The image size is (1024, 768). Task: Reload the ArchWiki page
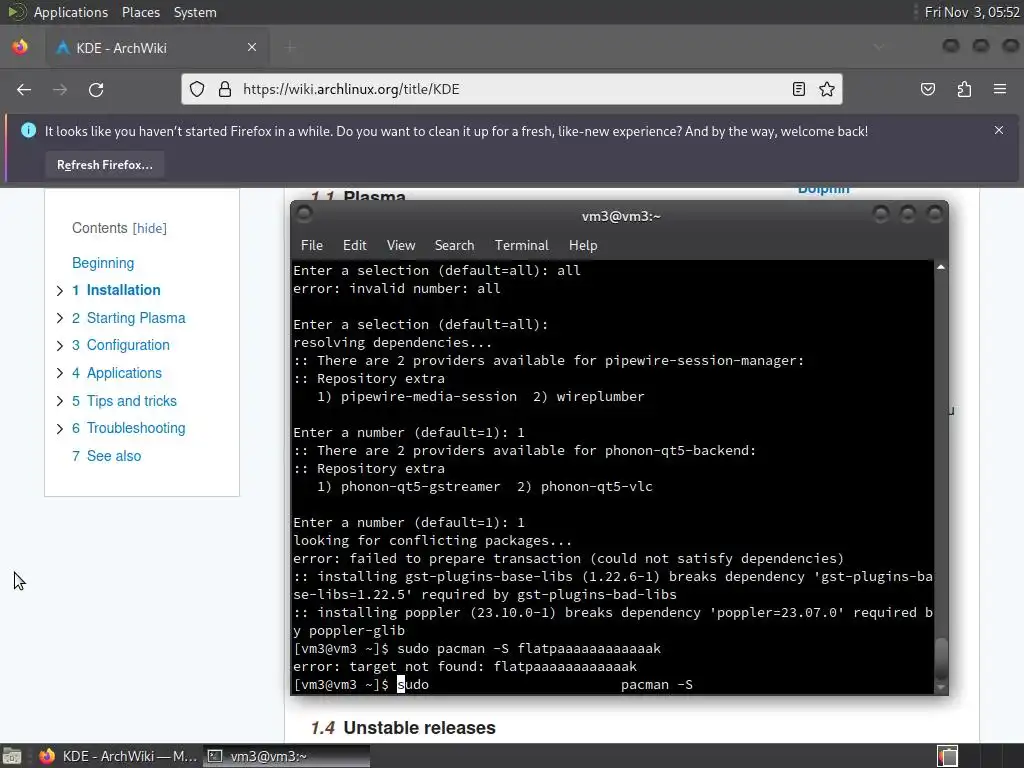[x=96, y=89]
